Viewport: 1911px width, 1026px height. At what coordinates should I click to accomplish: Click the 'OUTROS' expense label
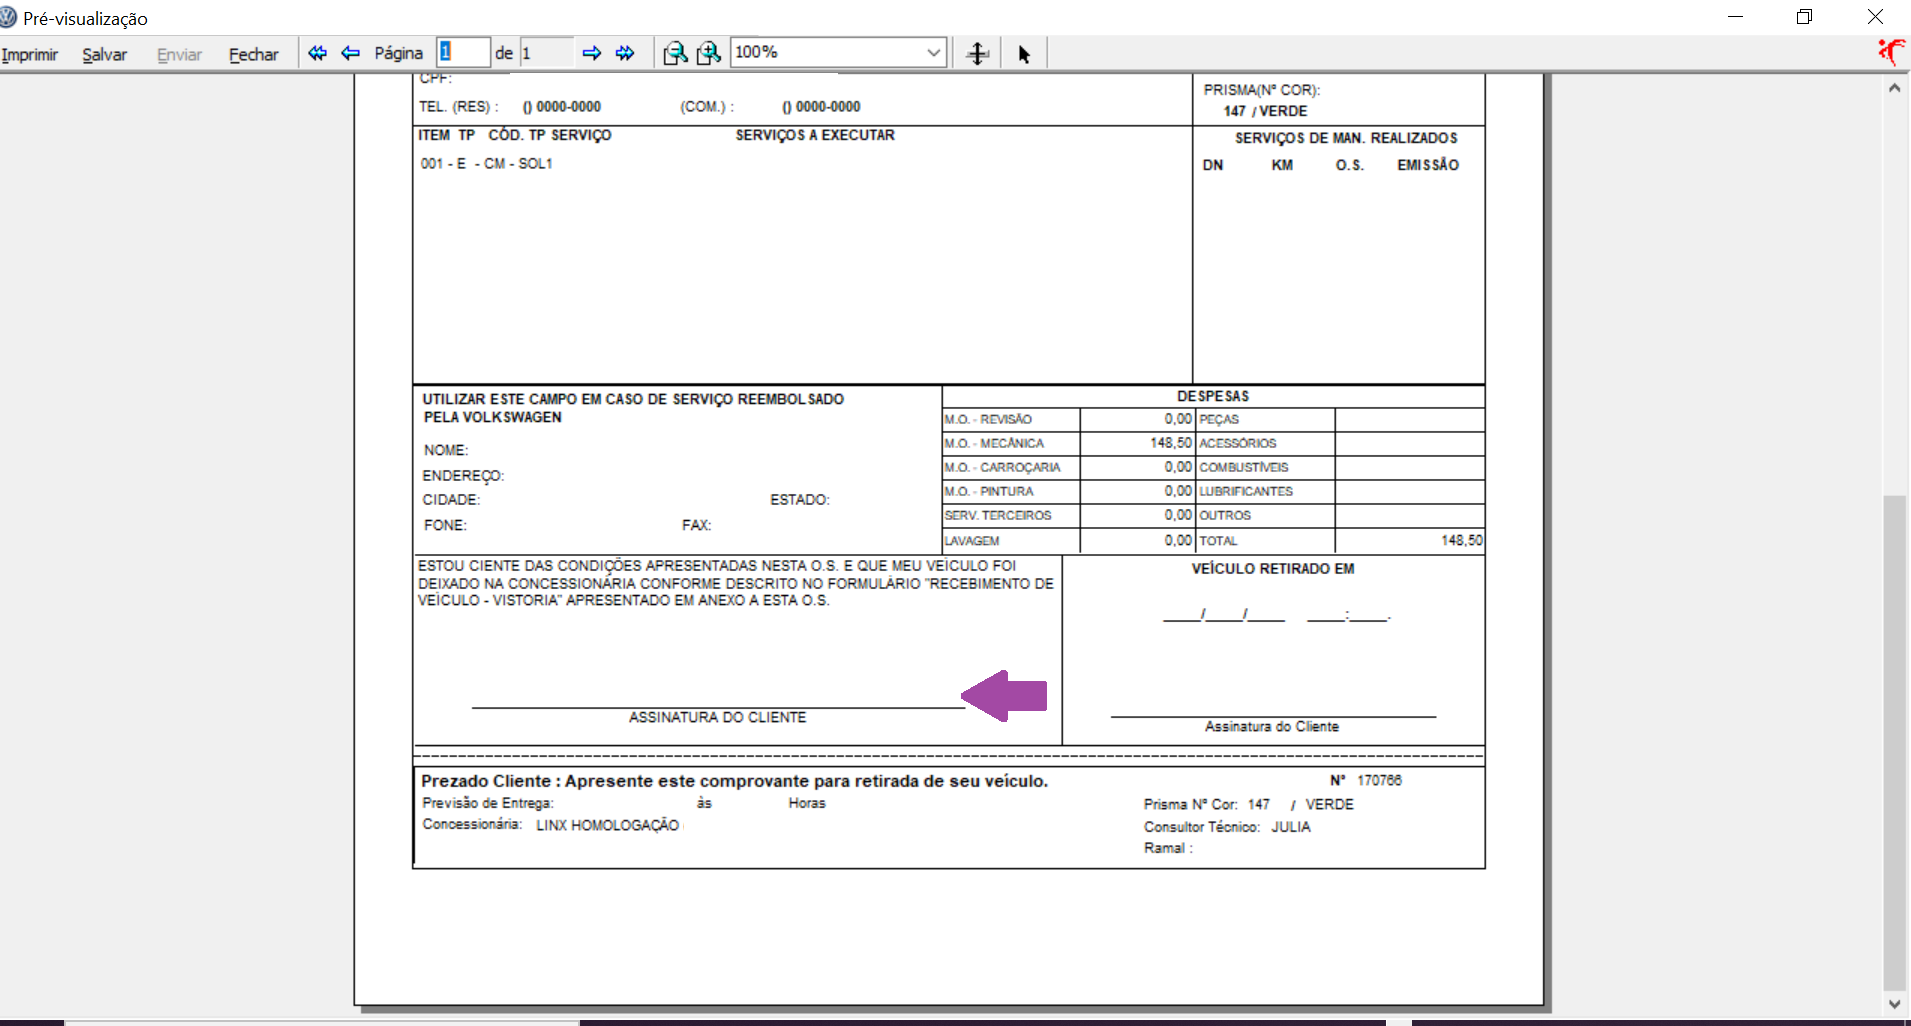click(1225, 515)
